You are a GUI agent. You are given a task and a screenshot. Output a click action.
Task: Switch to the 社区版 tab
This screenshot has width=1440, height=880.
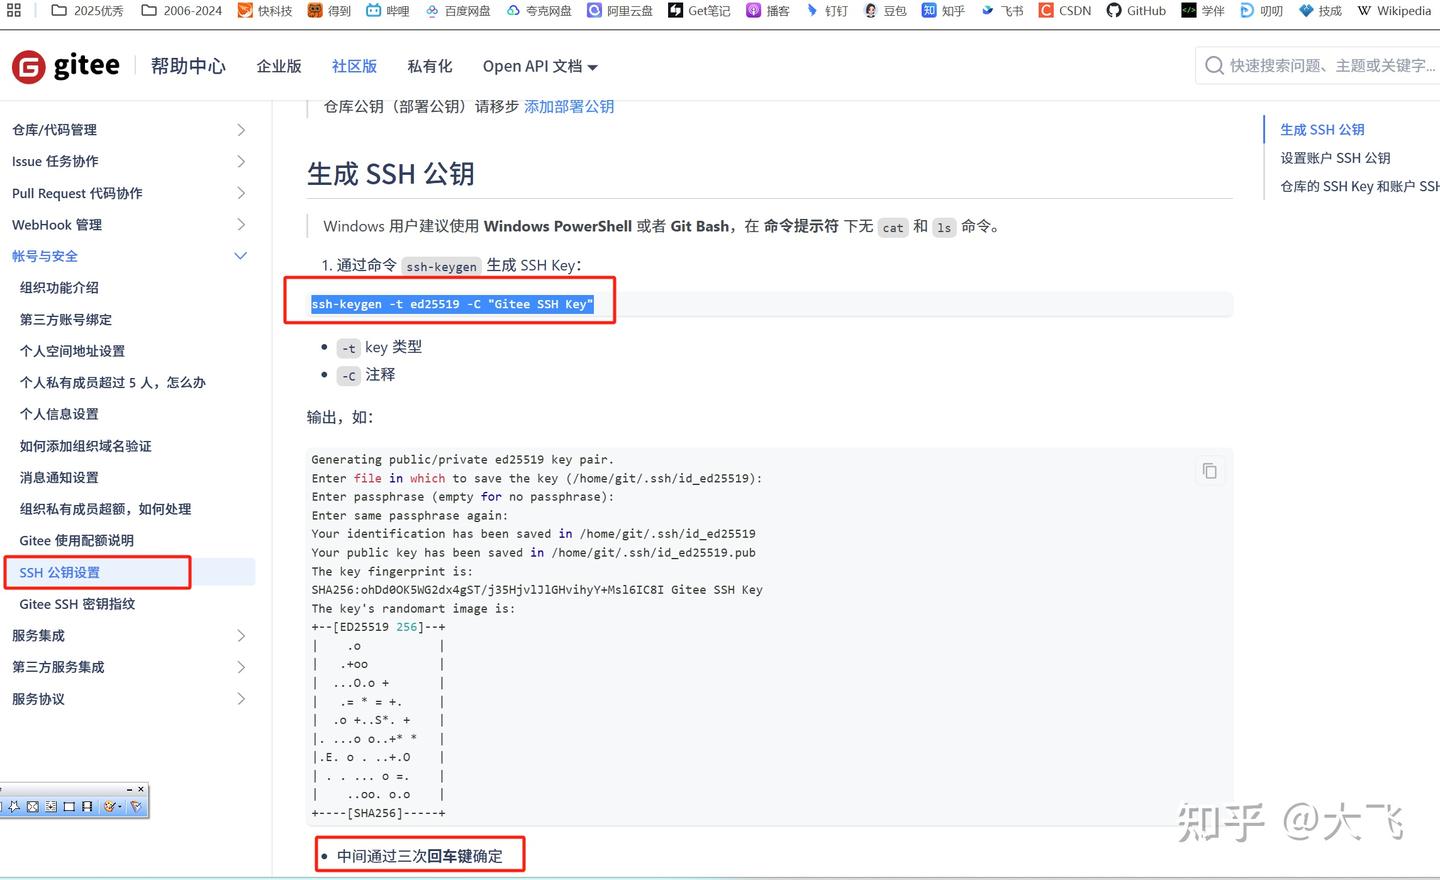tap(354, 66)
